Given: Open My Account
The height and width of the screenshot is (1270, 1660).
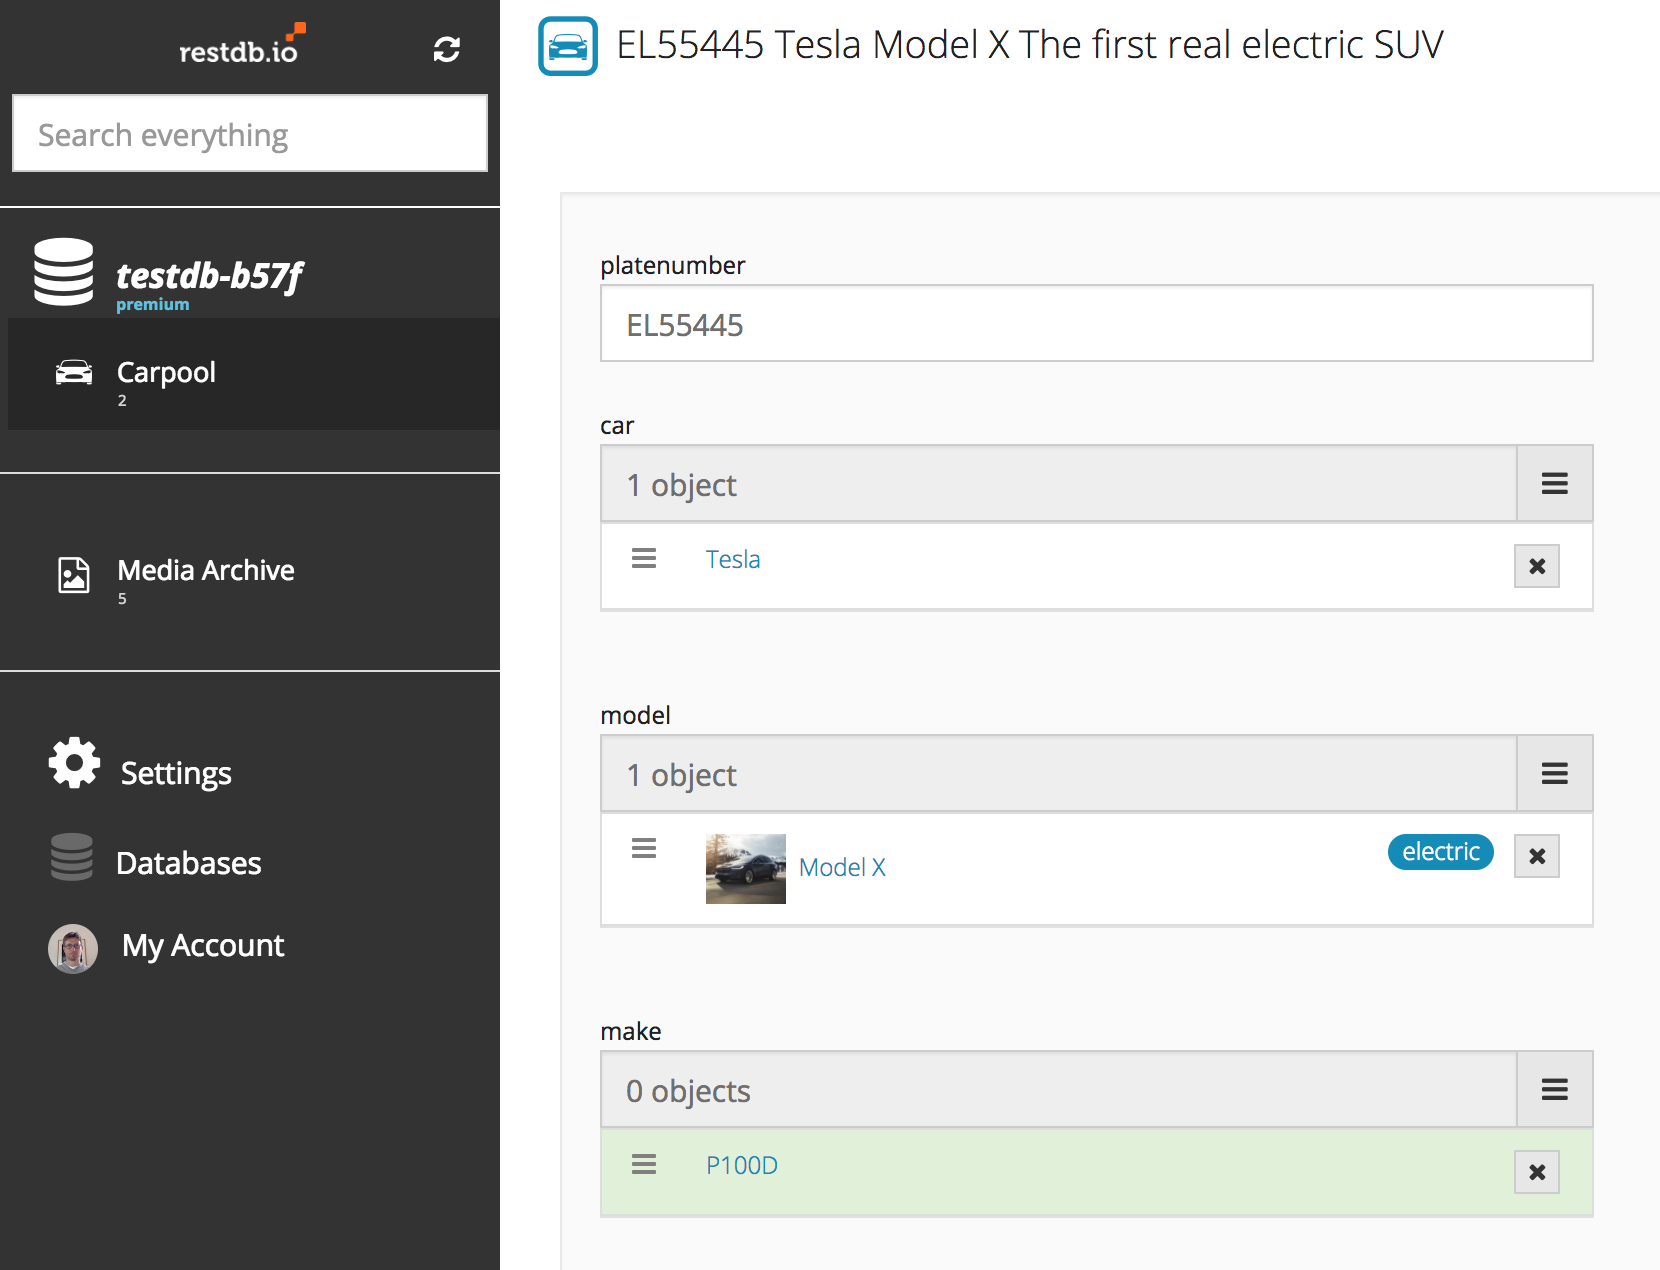Looking at the screenshot, I should coord(203,946).
